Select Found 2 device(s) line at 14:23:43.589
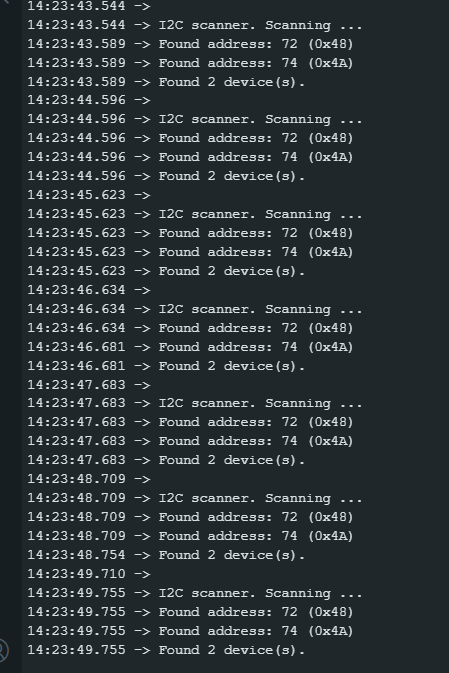The image size is (449, 673). (x=166, y=82)
